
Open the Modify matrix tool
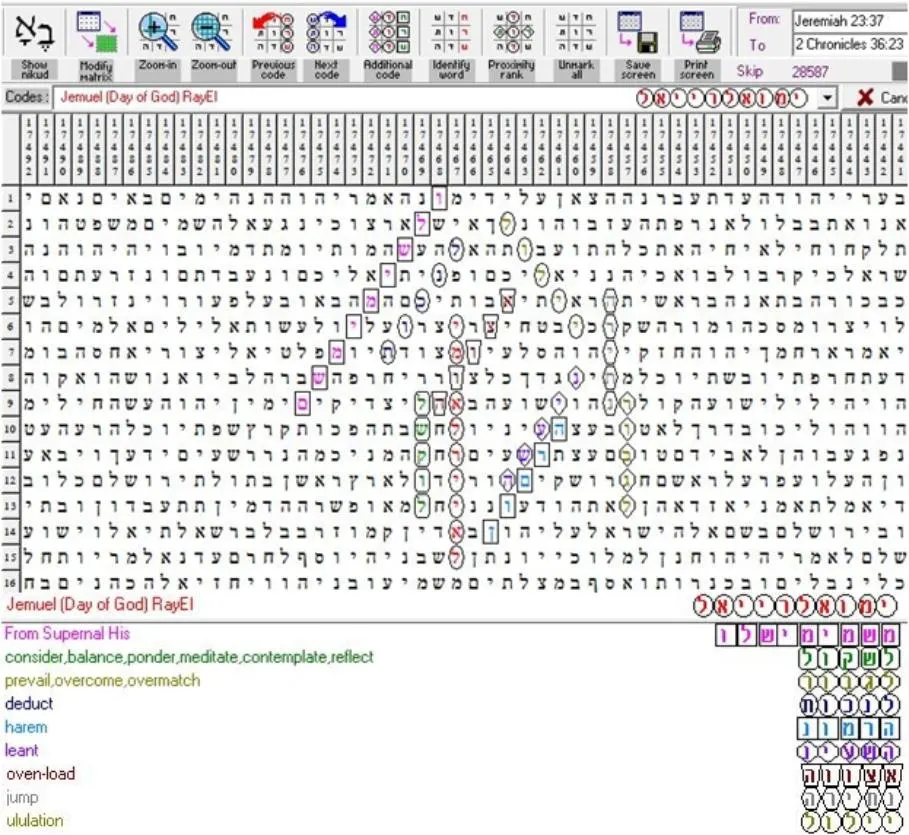[96, 32]
